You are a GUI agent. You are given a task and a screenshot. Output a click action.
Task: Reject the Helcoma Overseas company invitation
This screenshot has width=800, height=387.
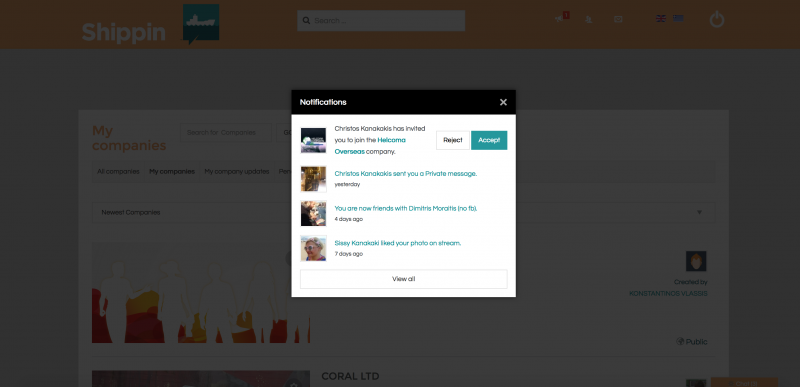[453, 140]
